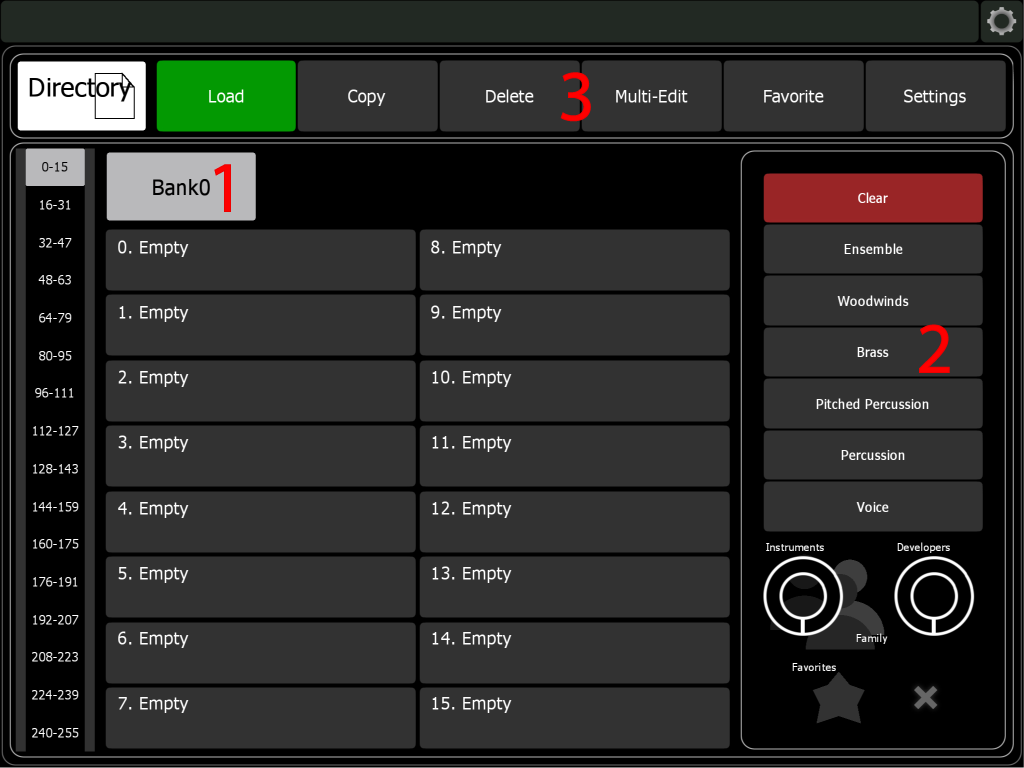The width and height of the screenshot is (1024, 768).
Task: Show presets range 16-31
Action: coord(55,205)
